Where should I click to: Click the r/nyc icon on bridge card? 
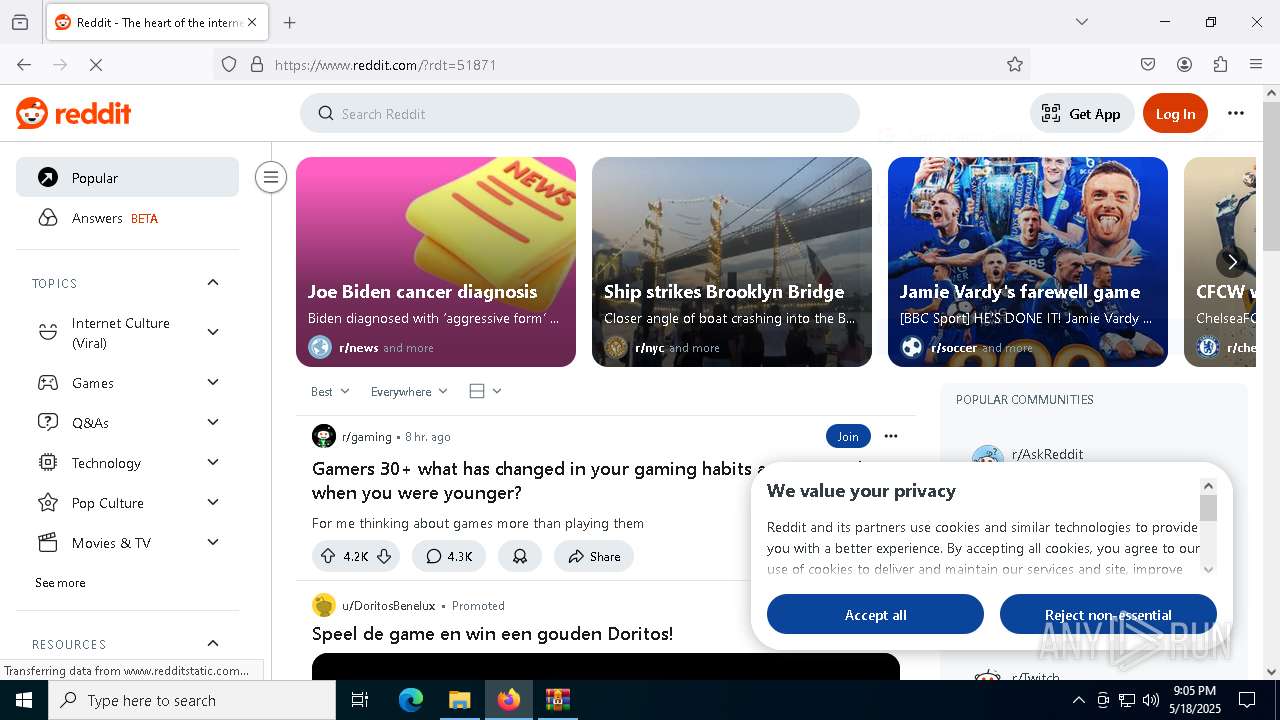coord(616,347)
